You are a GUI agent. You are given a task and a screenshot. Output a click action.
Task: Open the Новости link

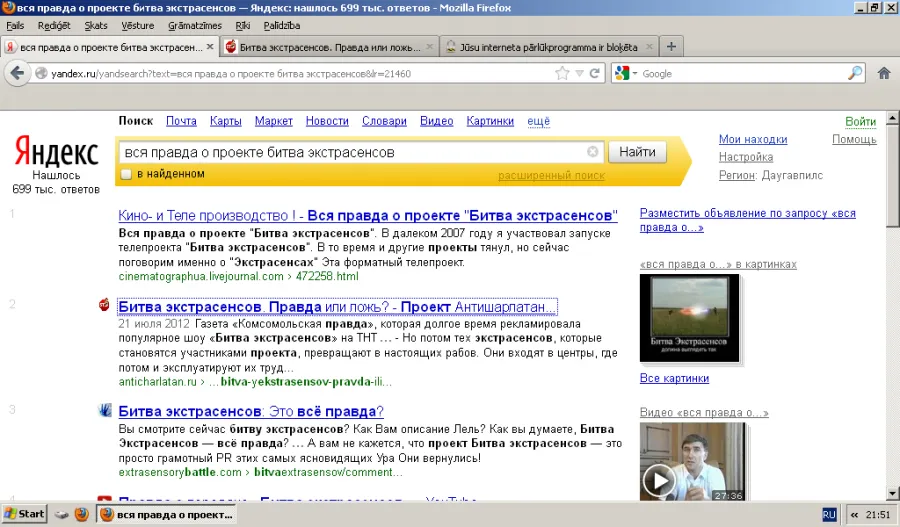point(327,121)
